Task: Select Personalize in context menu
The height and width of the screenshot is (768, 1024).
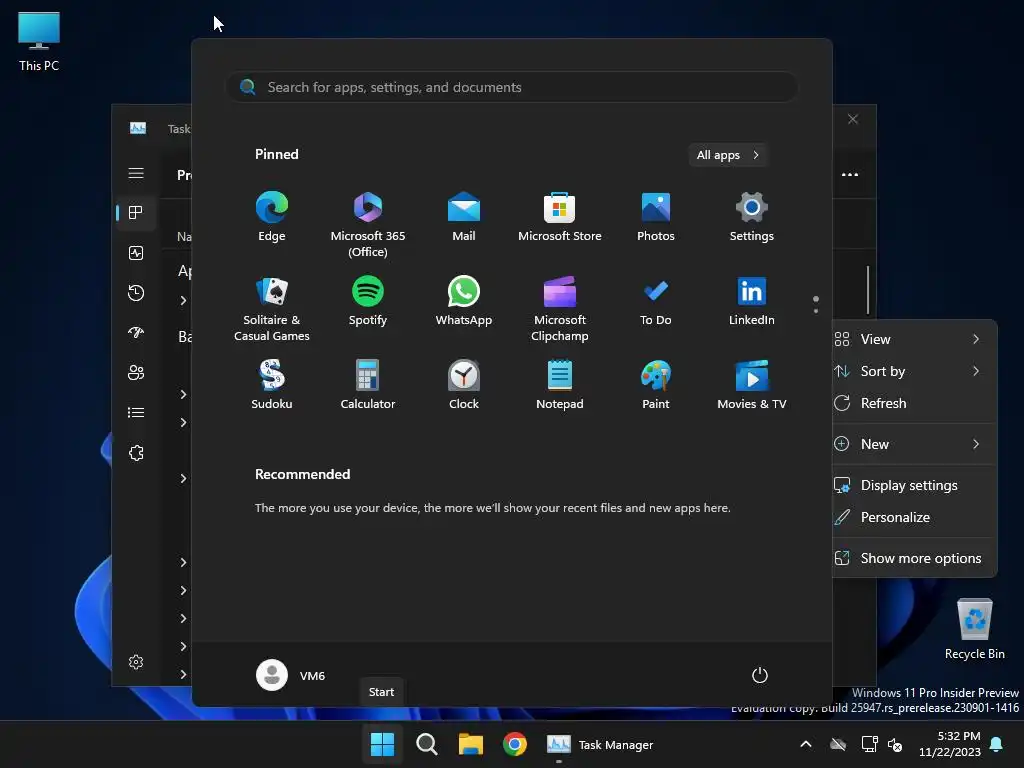Action: click(x=914, y=517)
